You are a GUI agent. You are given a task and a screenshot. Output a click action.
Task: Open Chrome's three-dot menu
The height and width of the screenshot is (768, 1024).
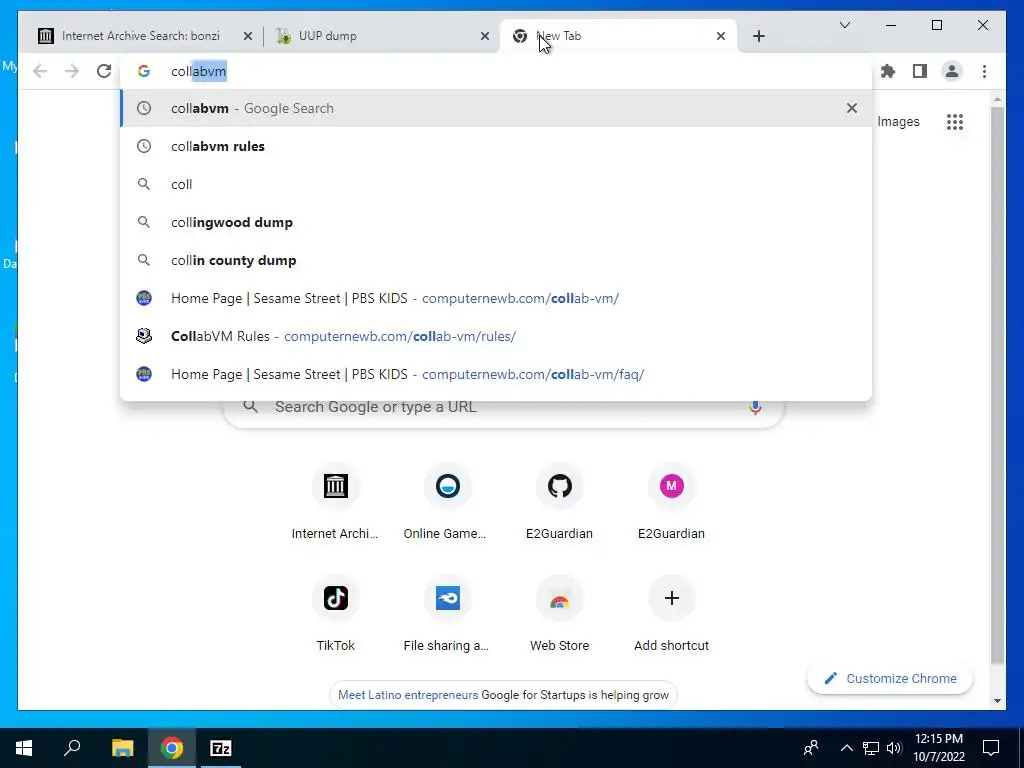pyautogui.click(x=984, y=71)
